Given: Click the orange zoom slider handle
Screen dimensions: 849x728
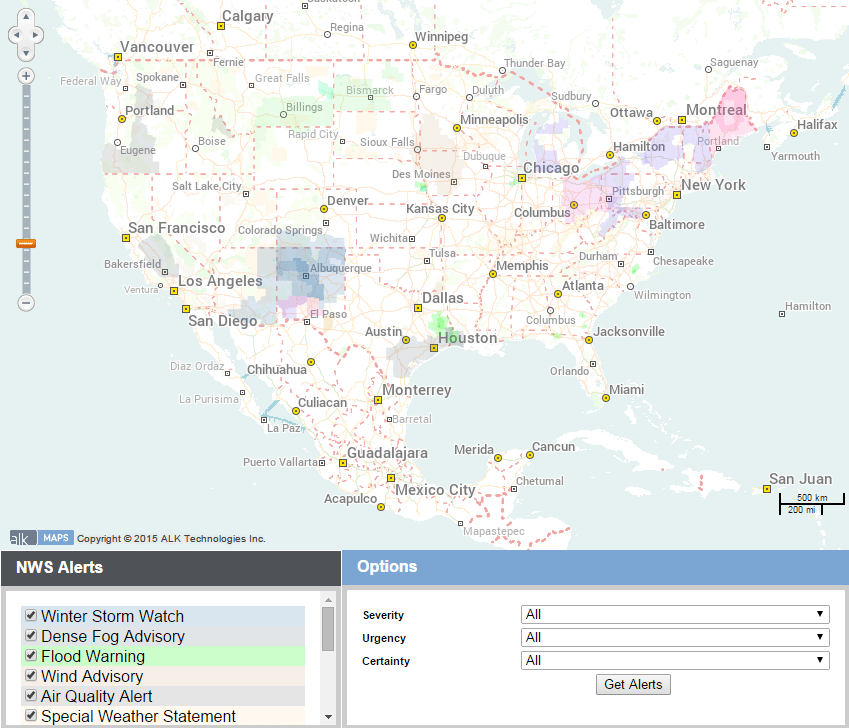Looking at the screenshot, I should point(25,243).
